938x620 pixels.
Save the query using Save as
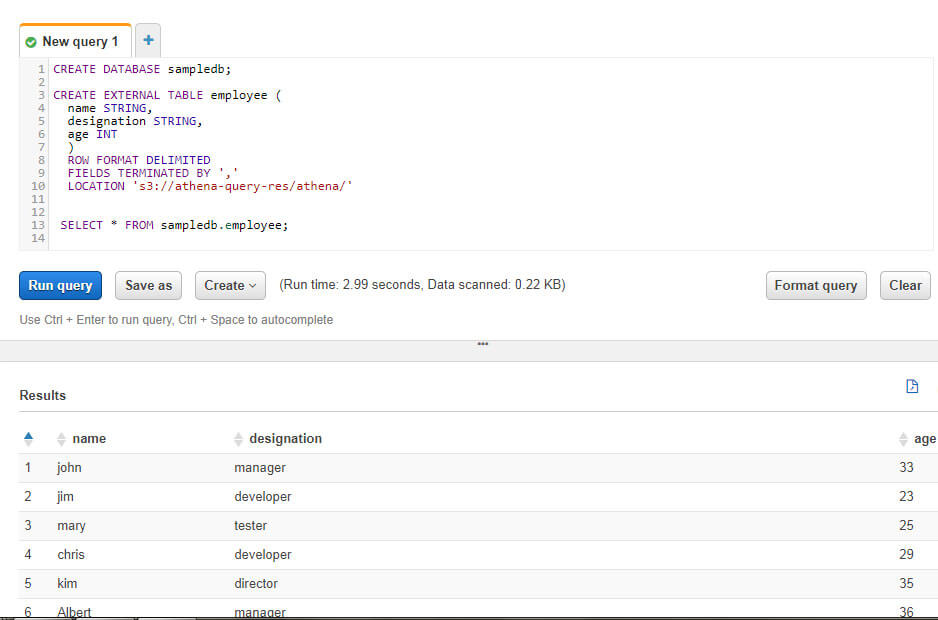click(148, 285)
